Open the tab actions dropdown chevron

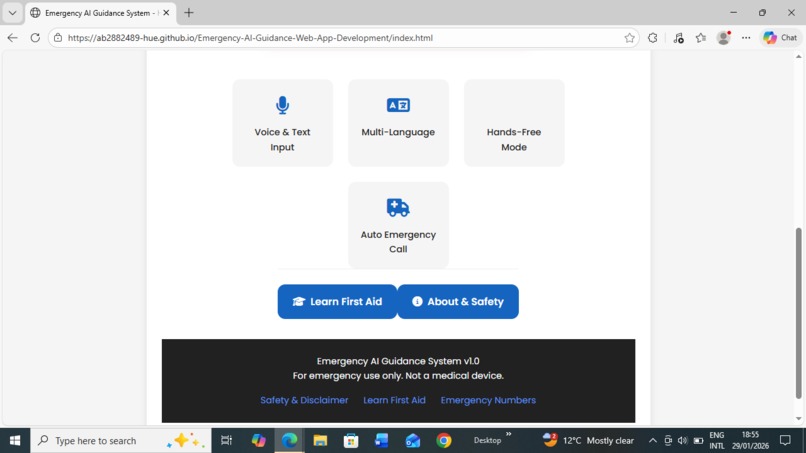point(12,13)
